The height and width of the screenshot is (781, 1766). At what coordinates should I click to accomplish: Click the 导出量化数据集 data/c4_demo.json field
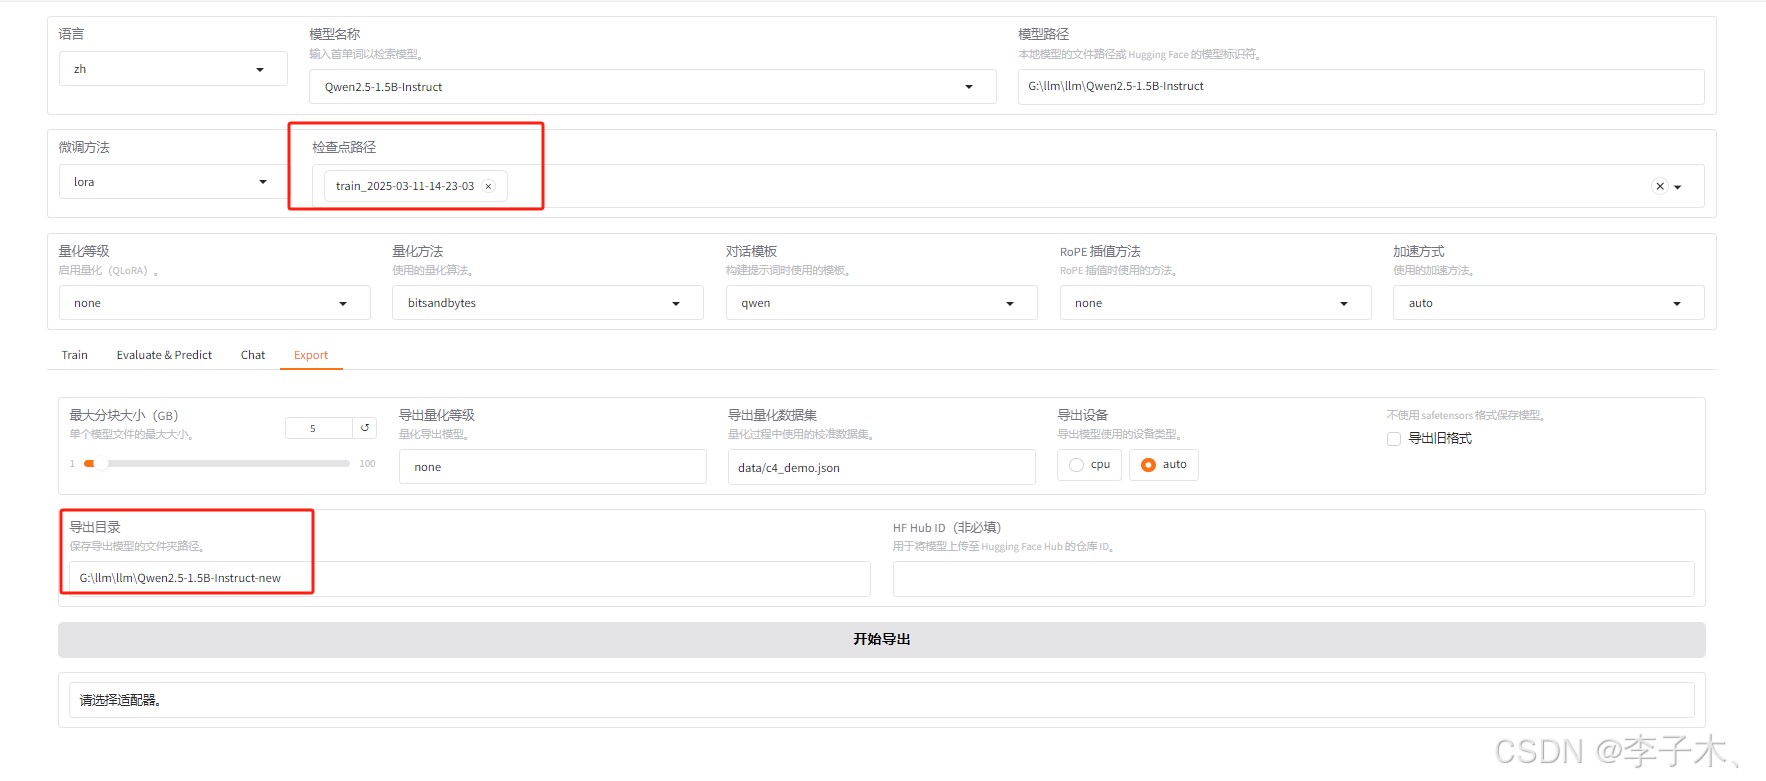tap(882, 467)
